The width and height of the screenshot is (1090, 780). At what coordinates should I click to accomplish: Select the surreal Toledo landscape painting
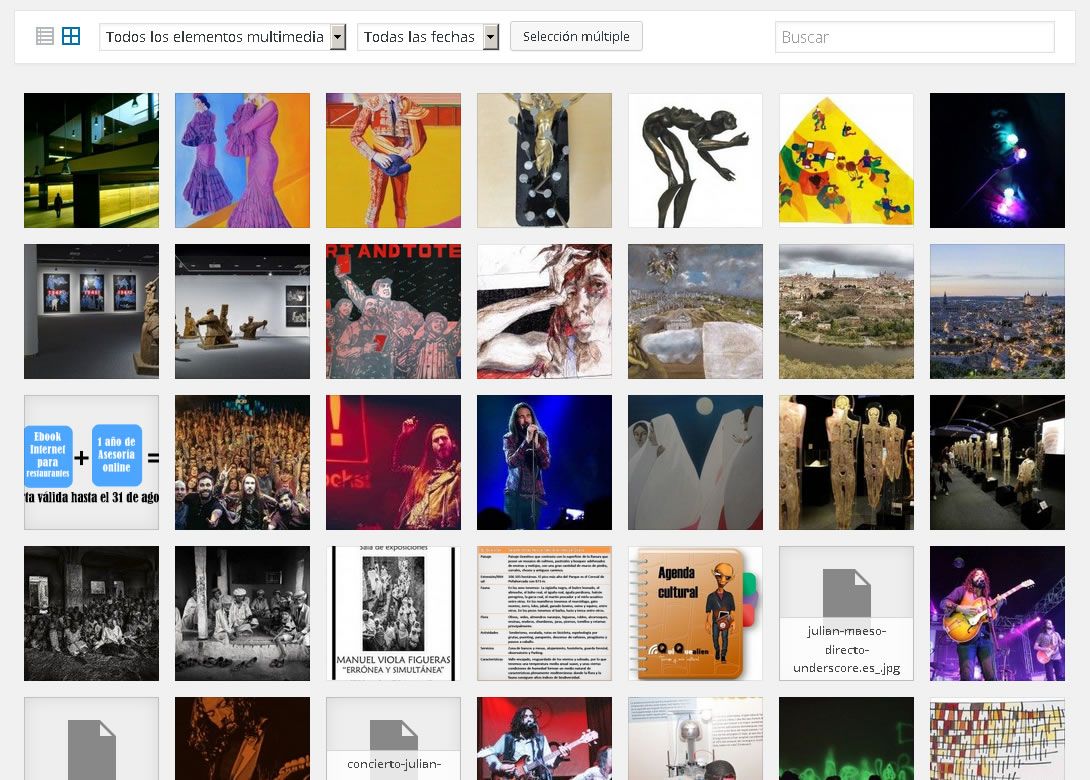click(695, 311)
